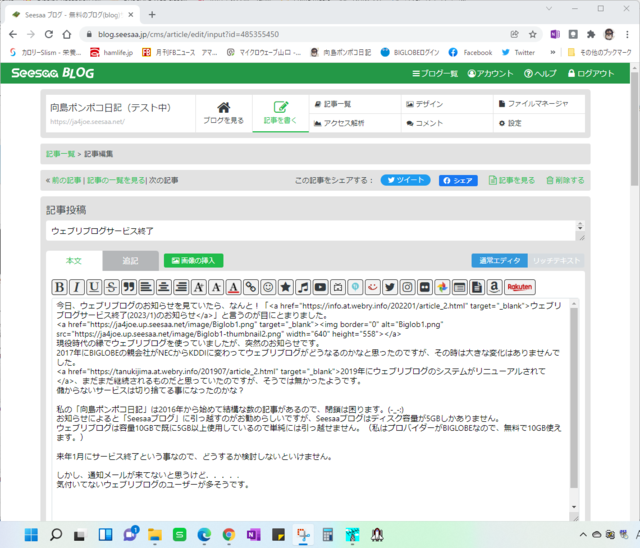
Task: Click 記事を見る link
Action: [x=512, y=180]
